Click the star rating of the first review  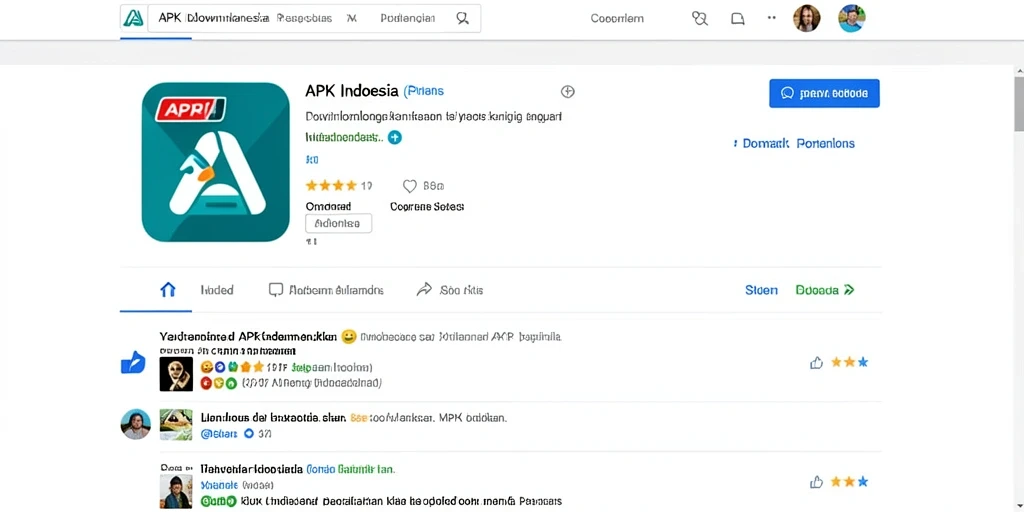(x=850, y=362)
